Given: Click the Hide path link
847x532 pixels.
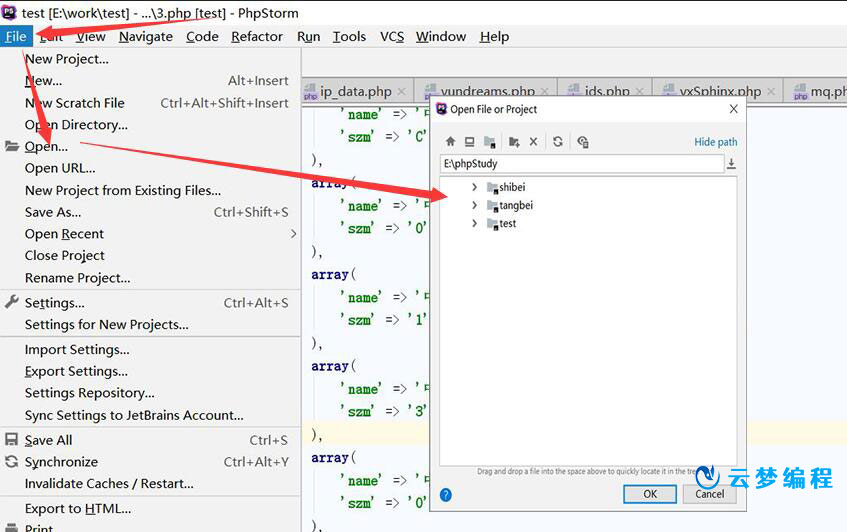Looking at the screenshot, I should coord(715,142).
